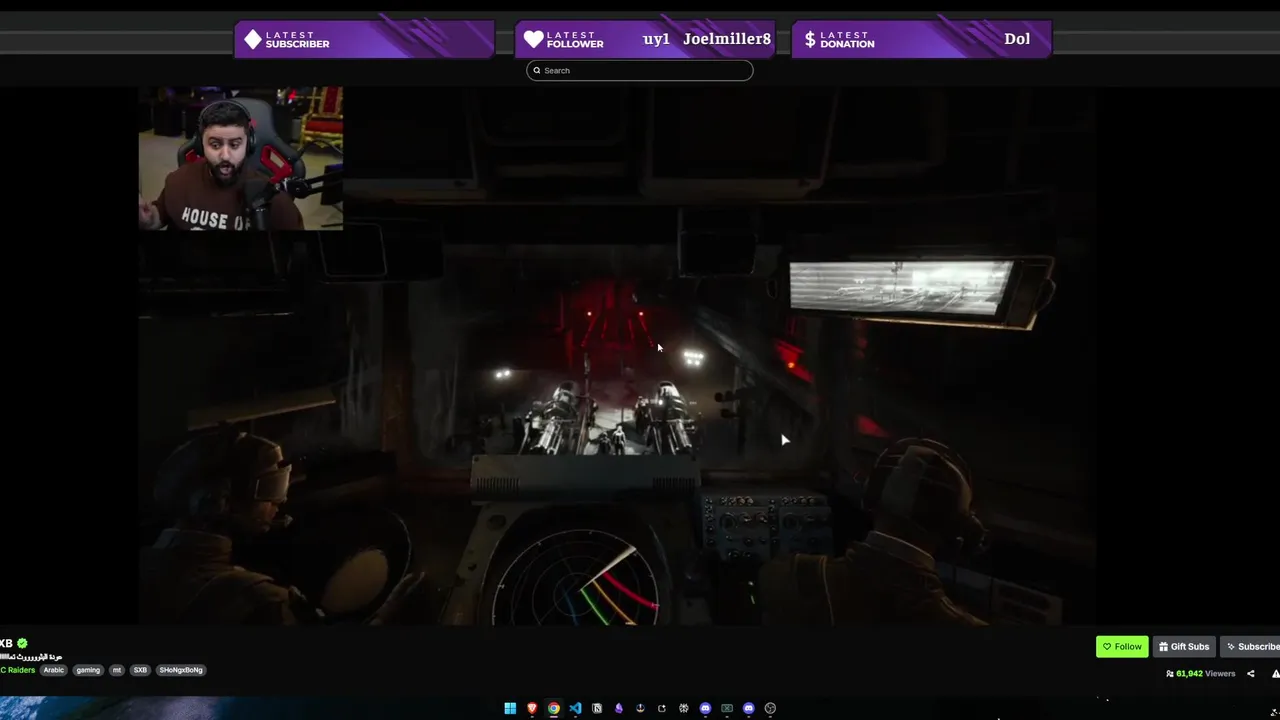This screenshot has width=1280, height=720.
Task: Select the SHoNgxBoNg tag
Action: [x=181, y=670]
